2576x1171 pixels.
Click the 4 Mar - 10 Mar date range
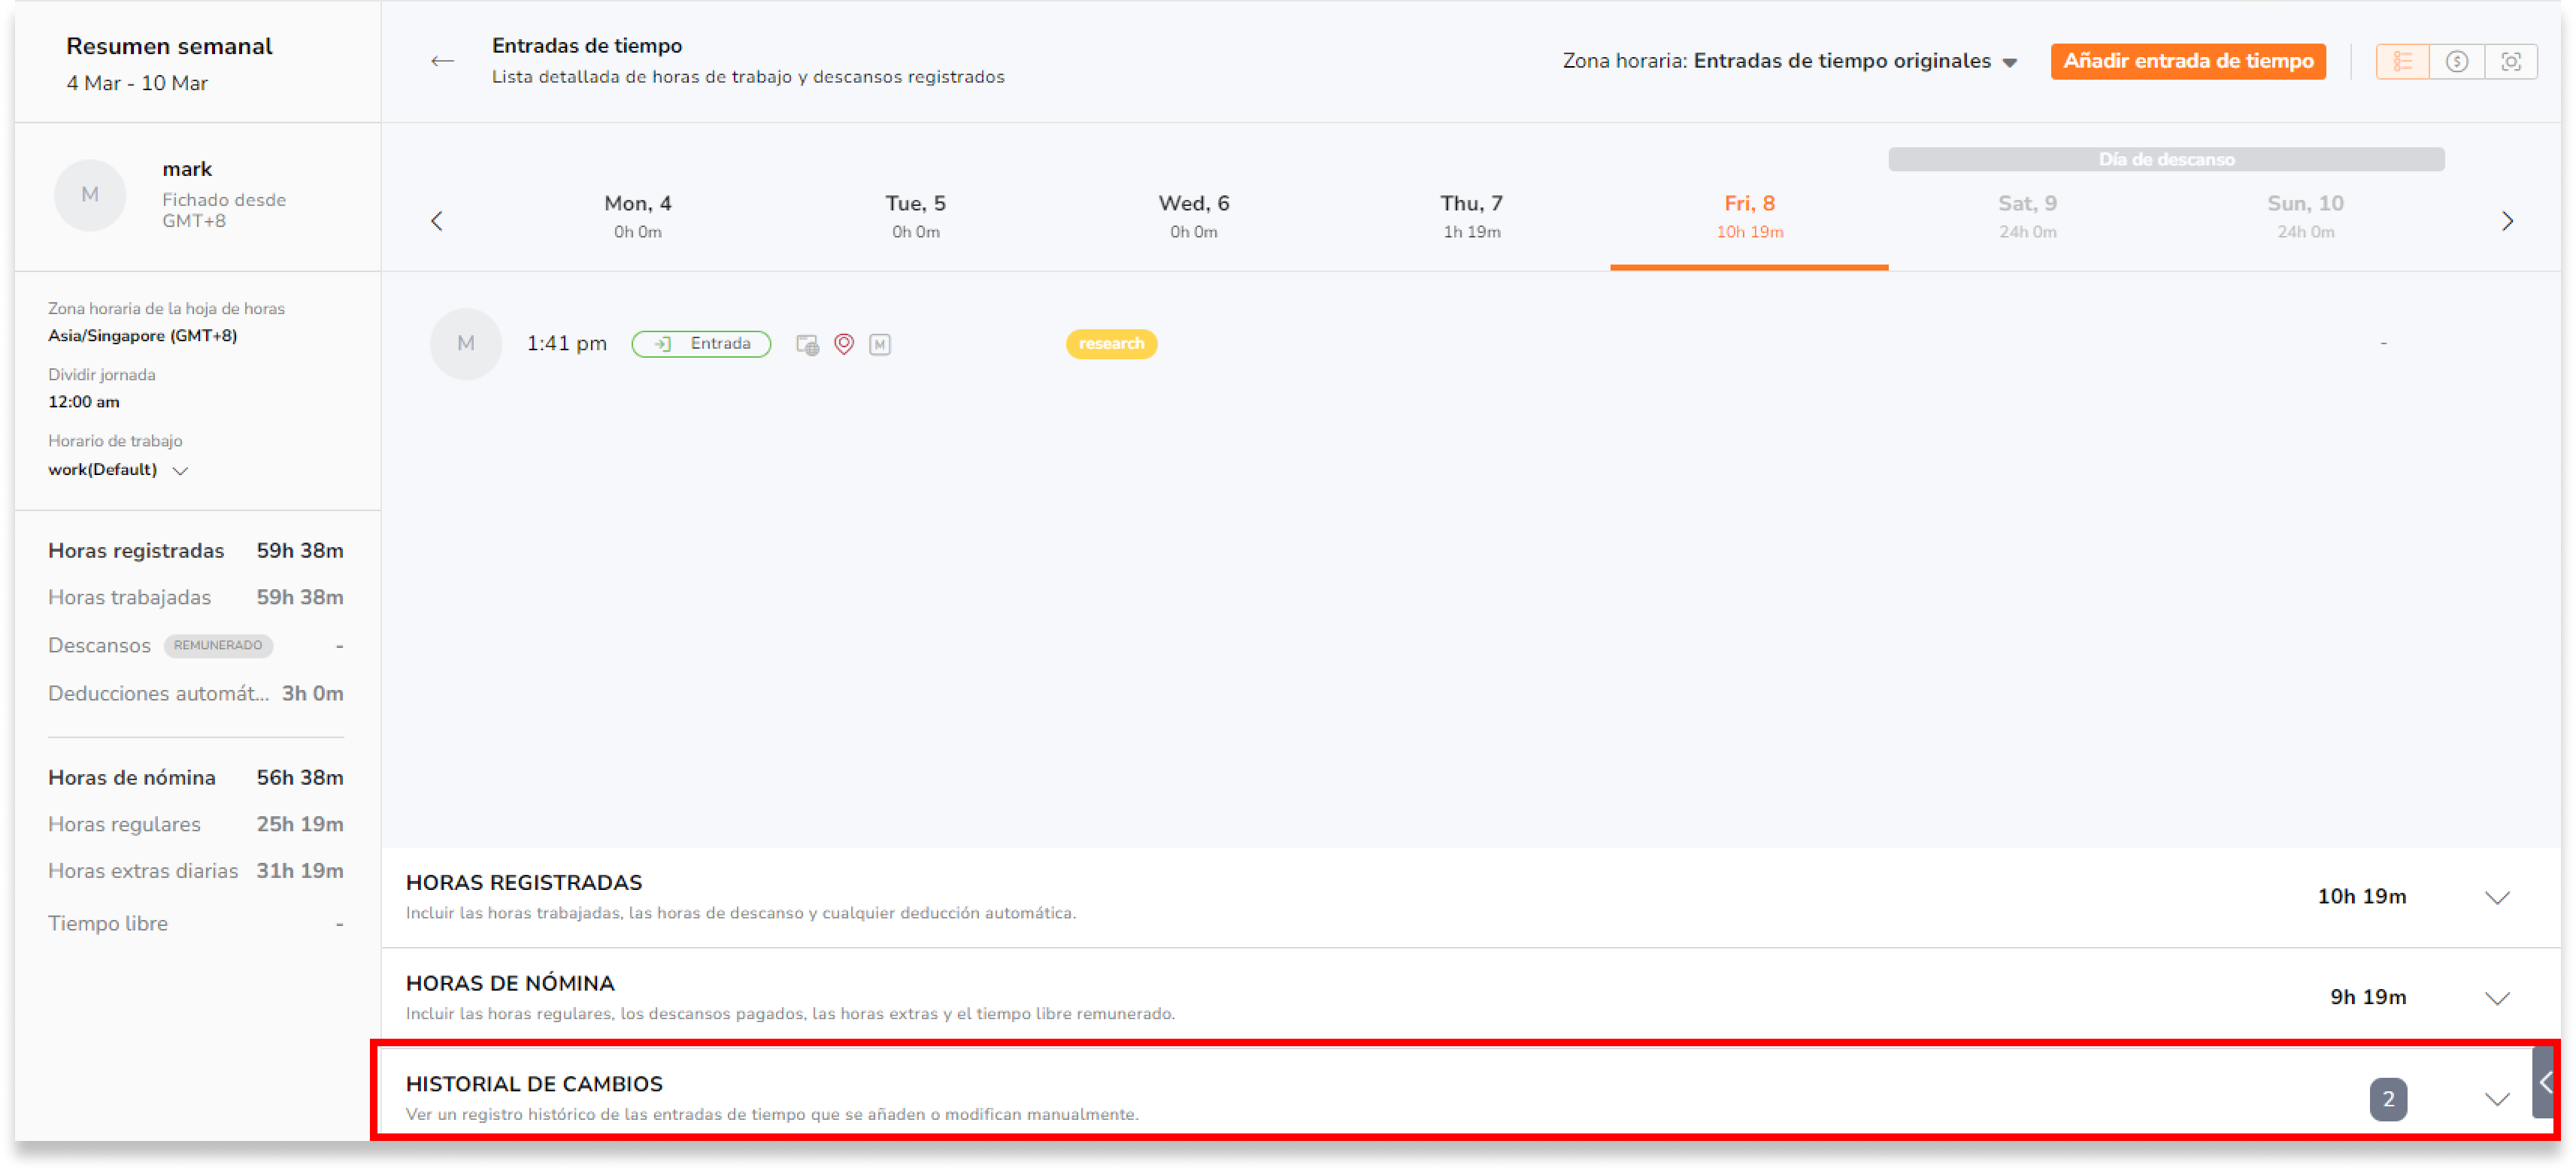click(137, 83)
